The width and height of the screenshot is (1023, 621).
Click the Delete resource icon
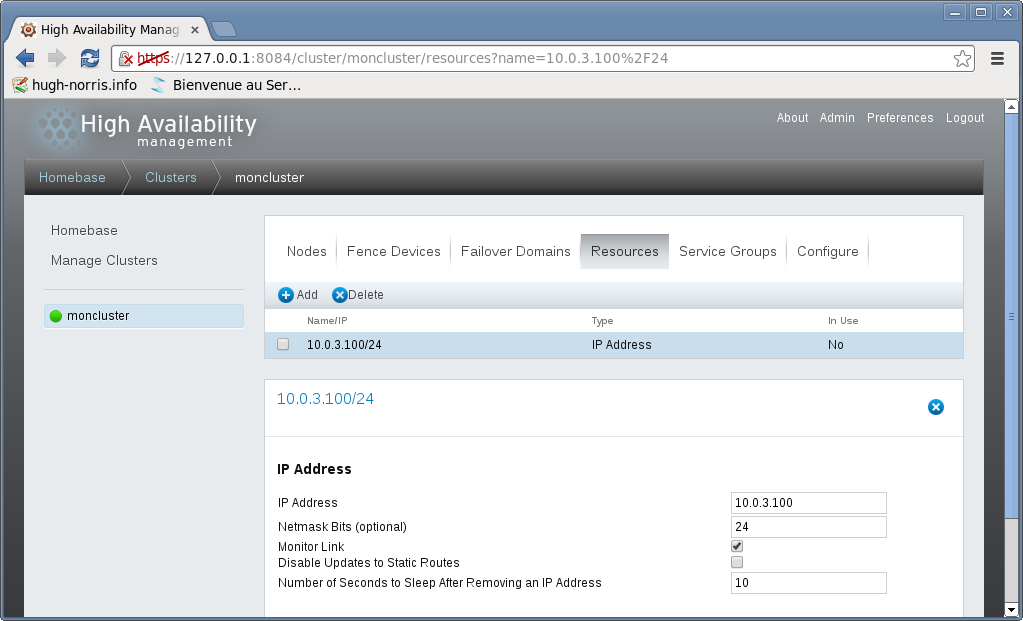pyautogui.click(x=340, y=295)
